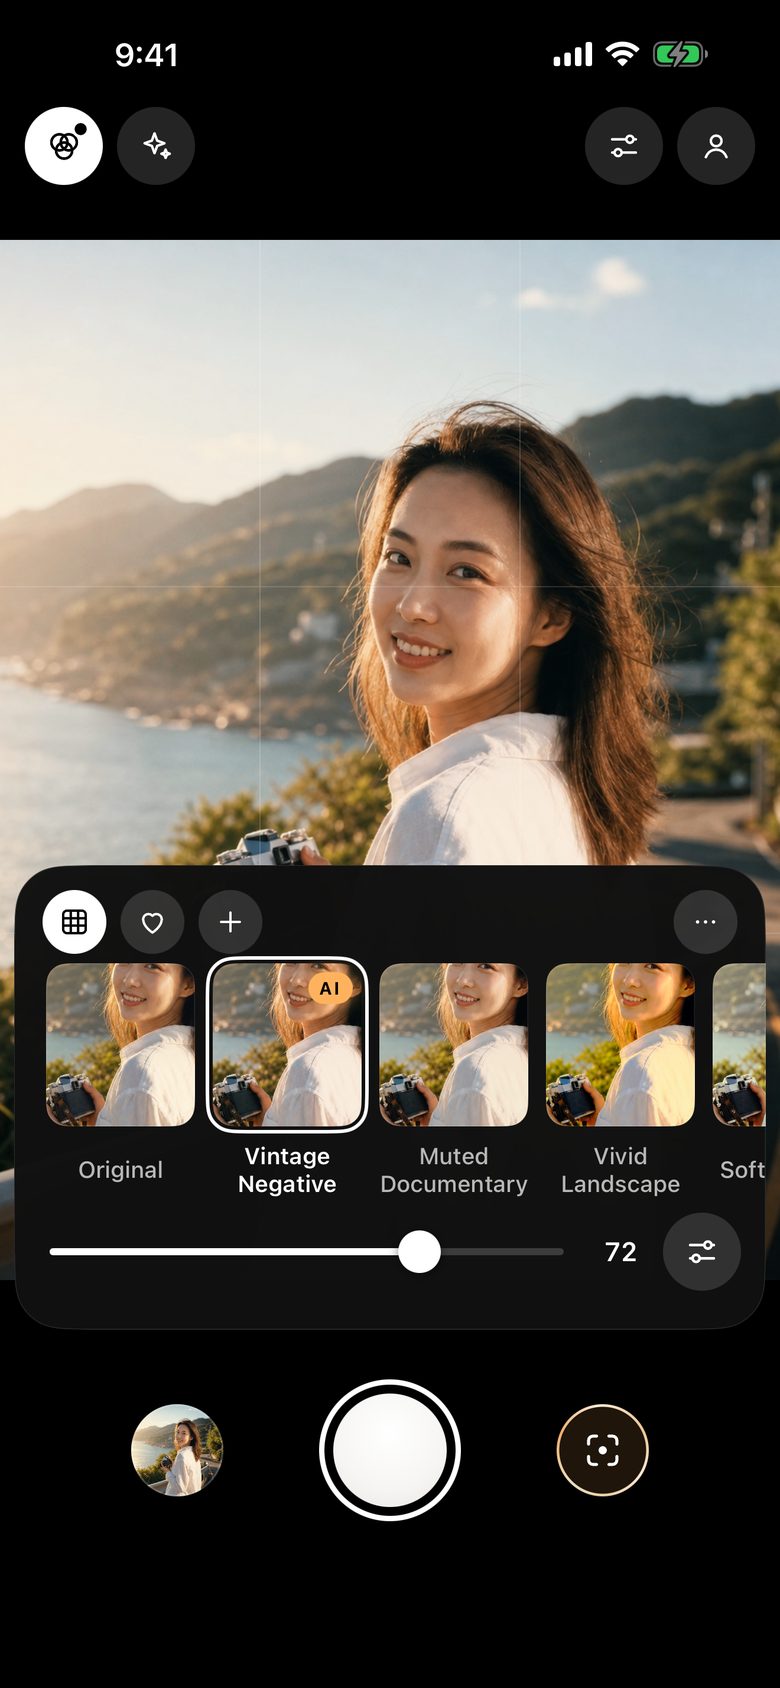Click the Original label text

tap(121, 1170)
